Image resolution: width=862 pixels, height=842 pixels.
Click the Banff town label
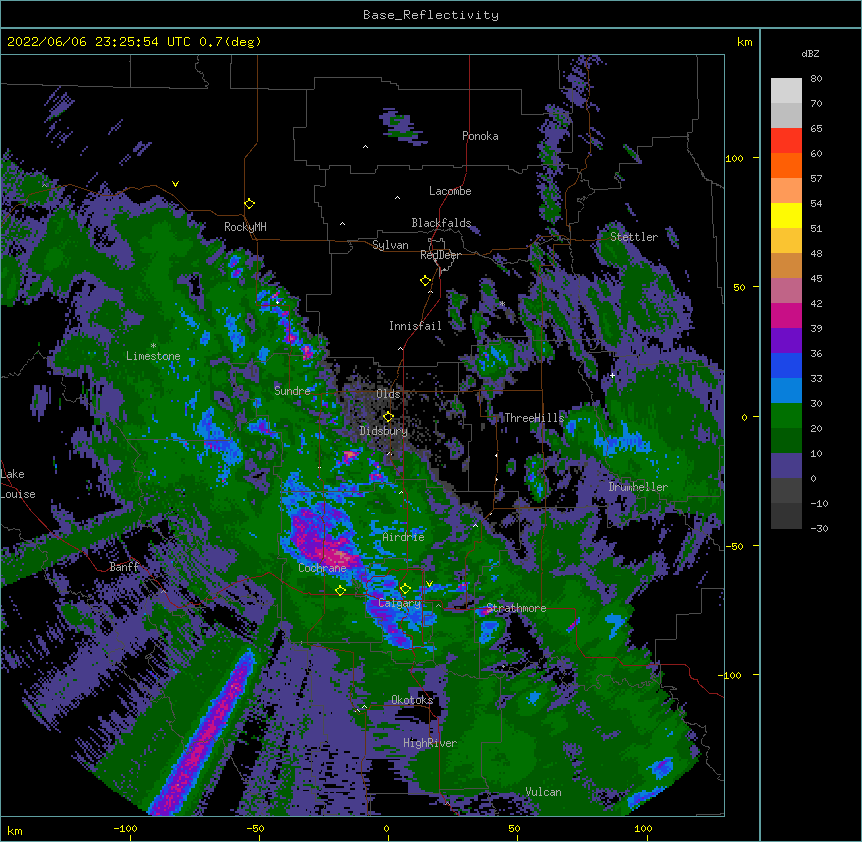point(124,567)
